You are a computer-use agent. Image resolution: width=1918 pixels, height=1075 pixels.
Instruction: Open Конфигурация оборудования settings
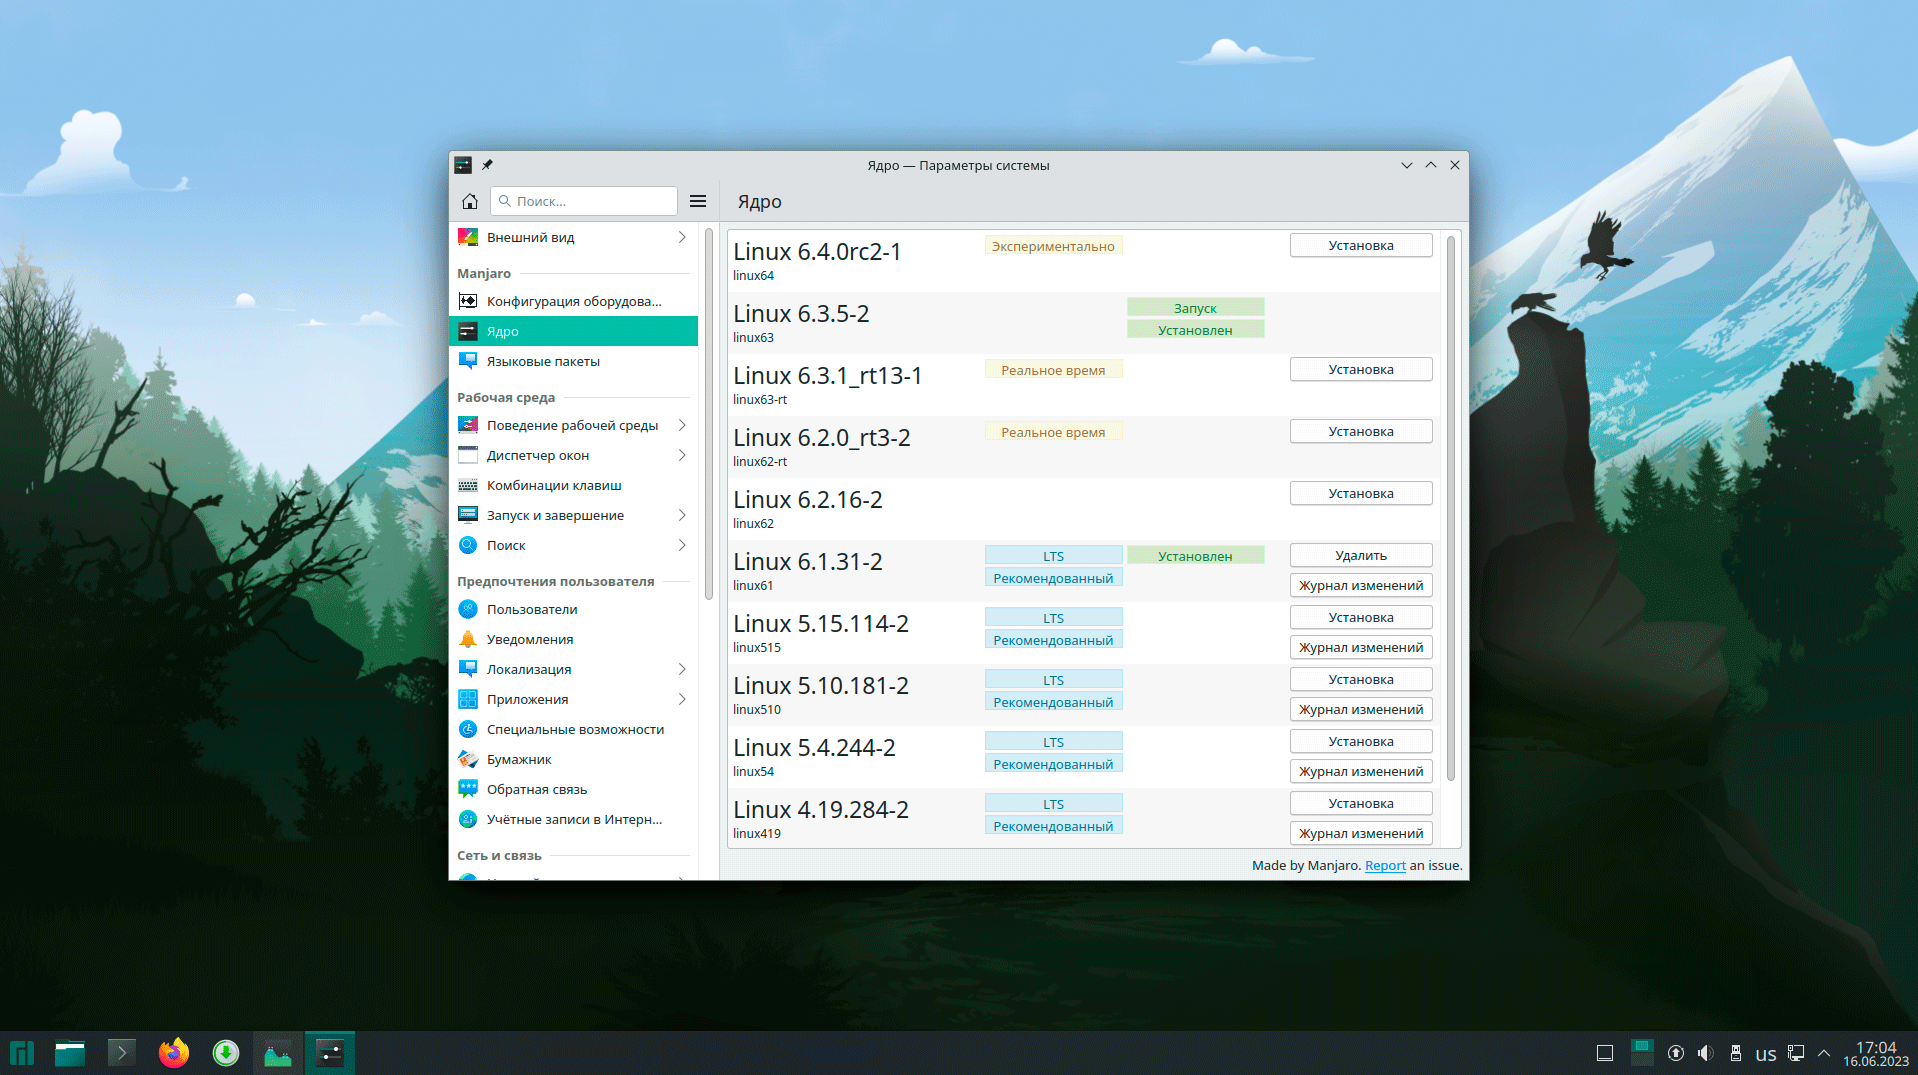coord(573,301)
